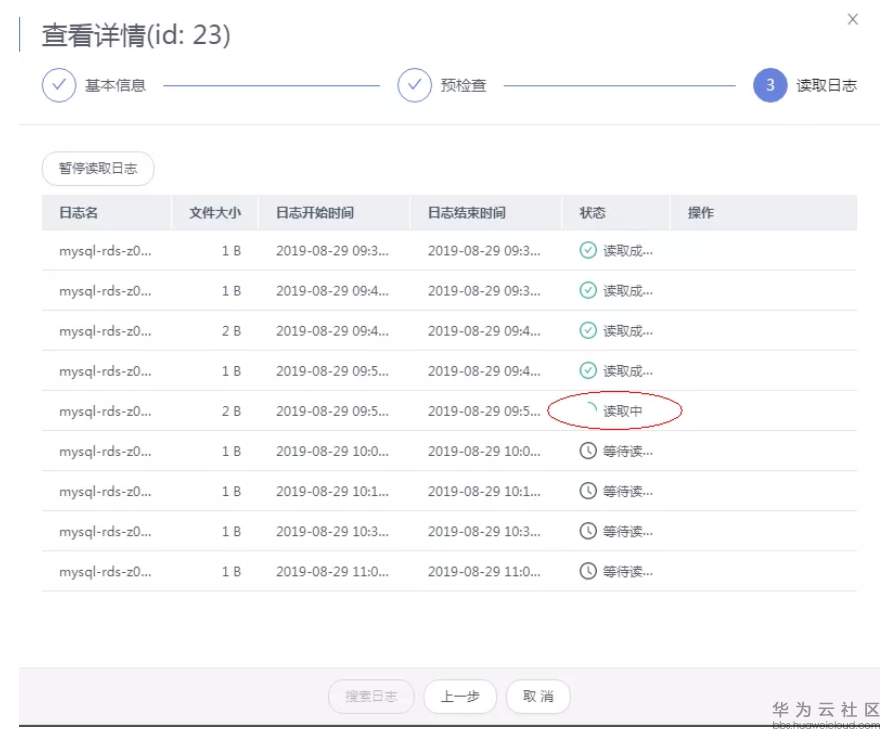The width and height of the screenshot is (894, 740).
Task: Click log name in the 读取中 row
Action: pyautogui.click(x=105, y=411)
